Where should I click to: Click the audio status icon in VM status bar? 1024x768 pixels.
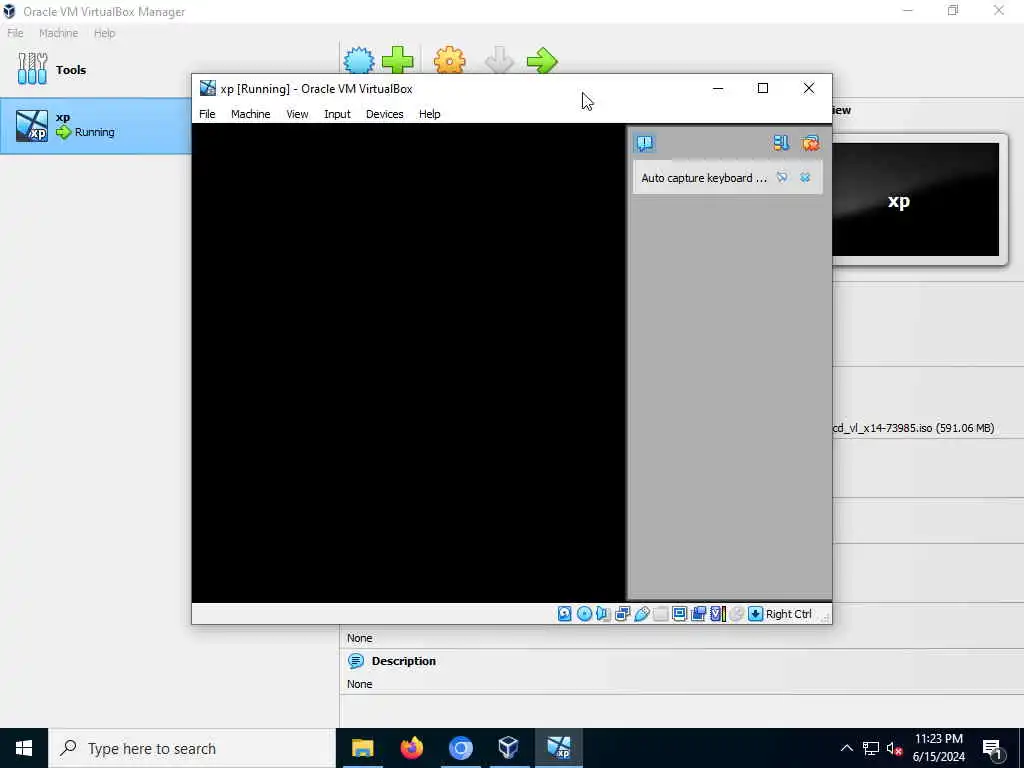tap(603, 614)
